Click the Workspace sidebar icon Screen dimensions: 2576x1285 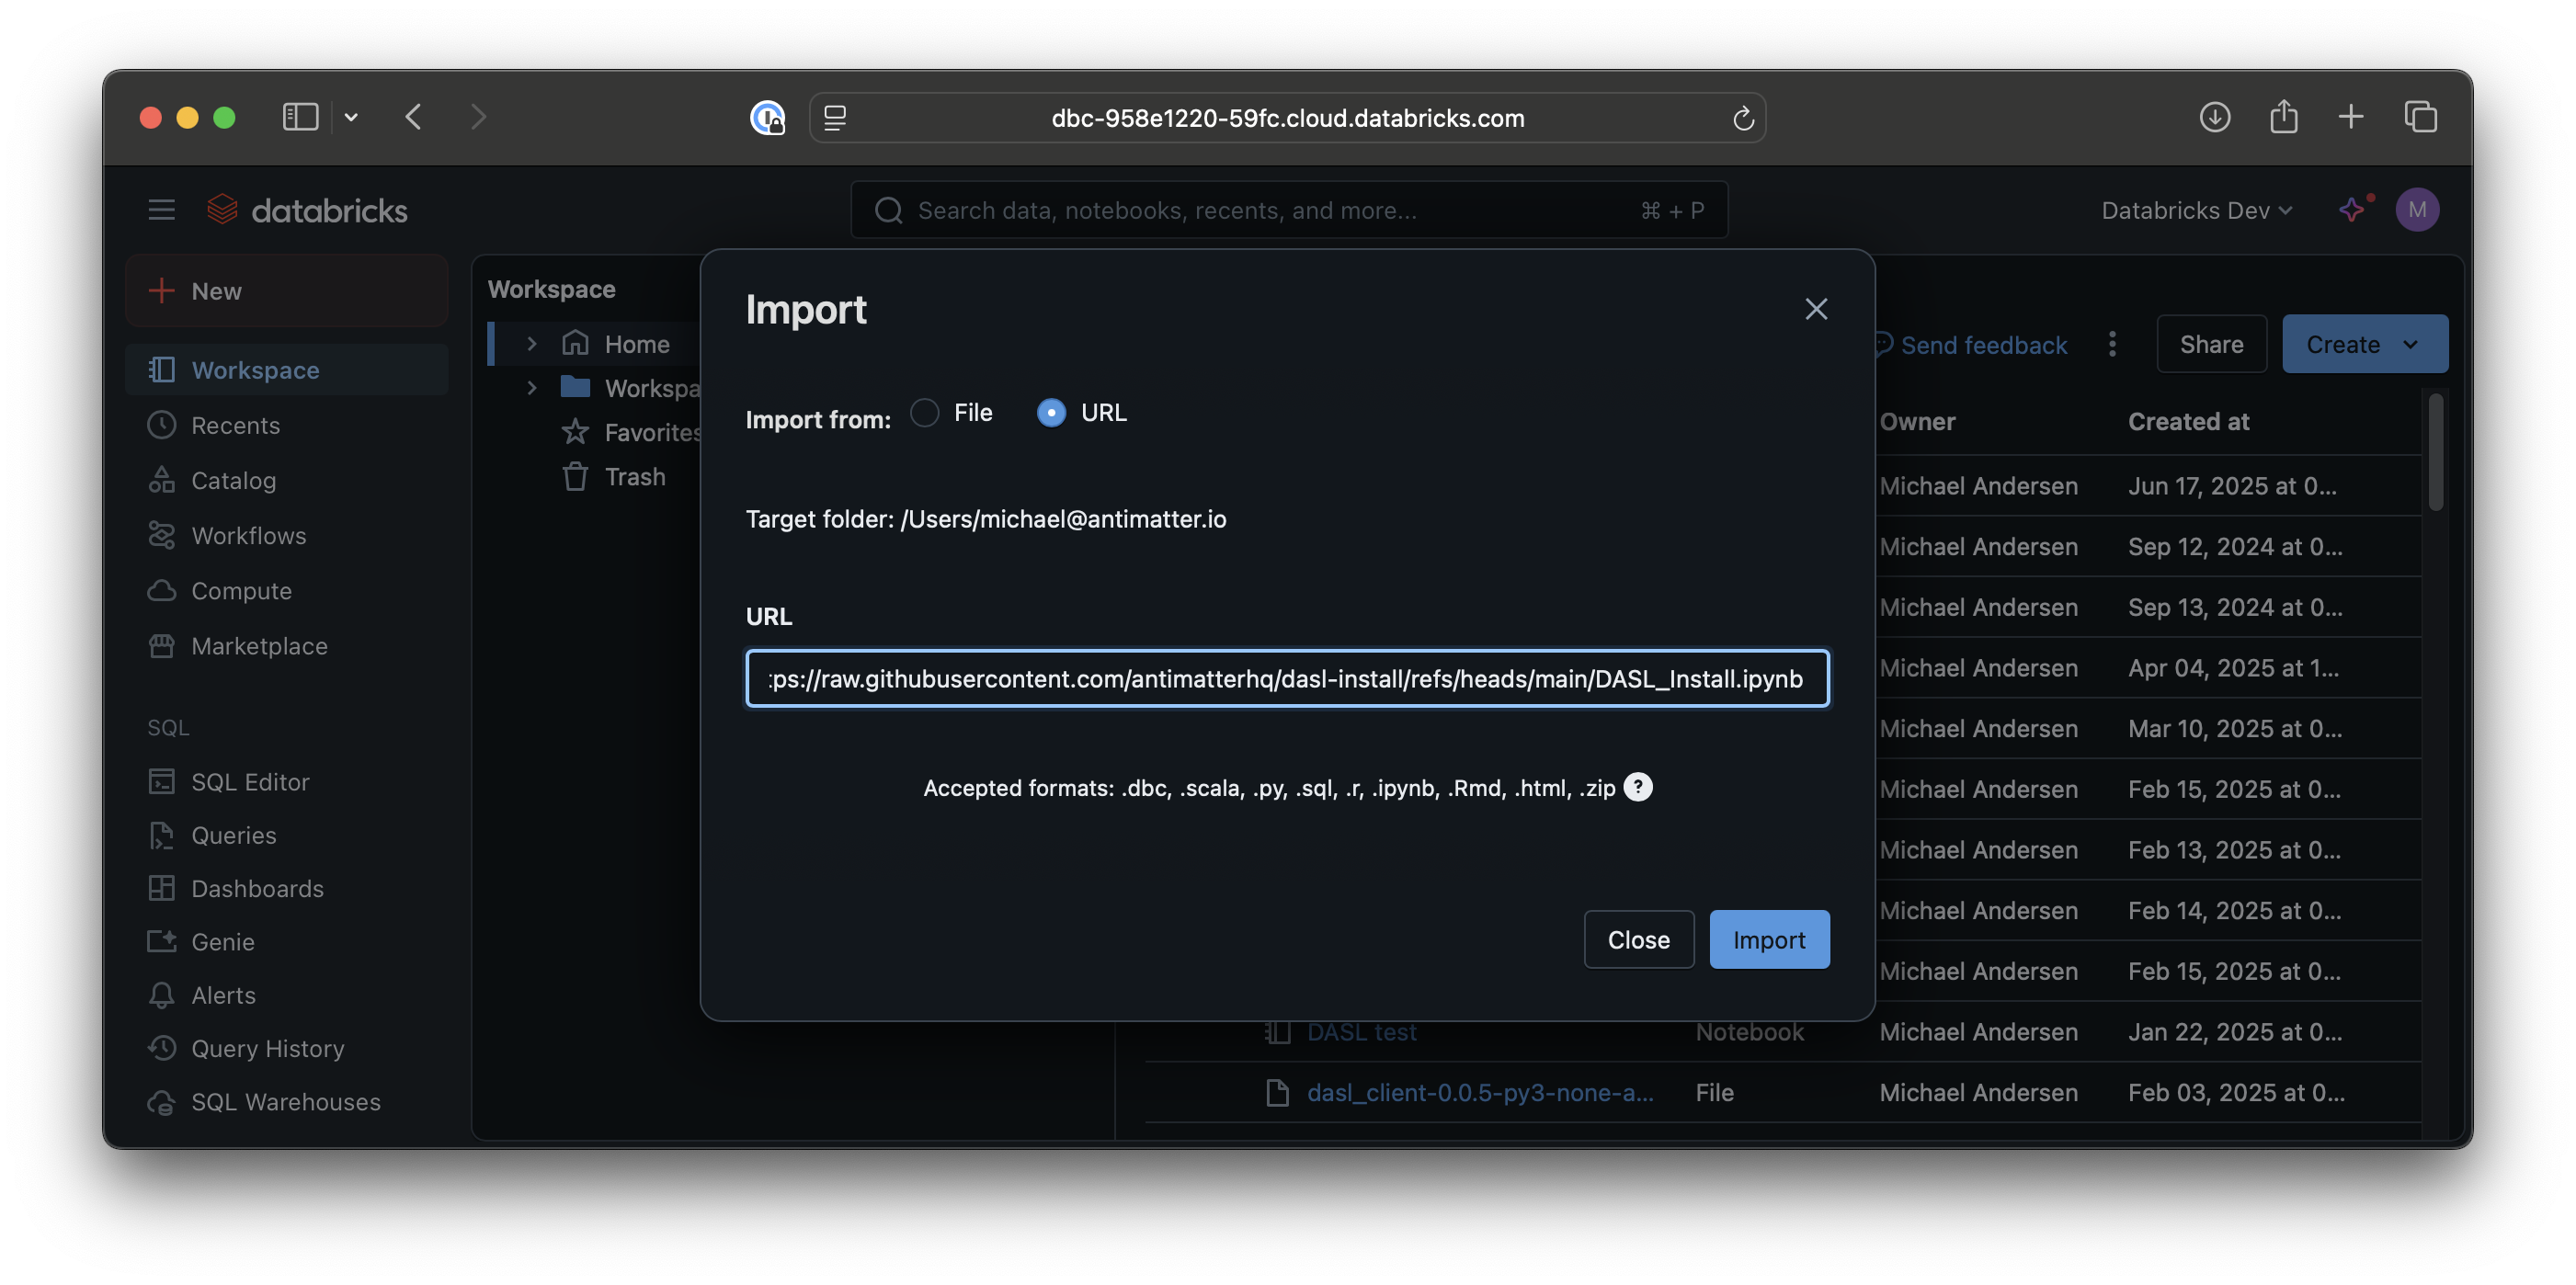click(x=161, y=370)
